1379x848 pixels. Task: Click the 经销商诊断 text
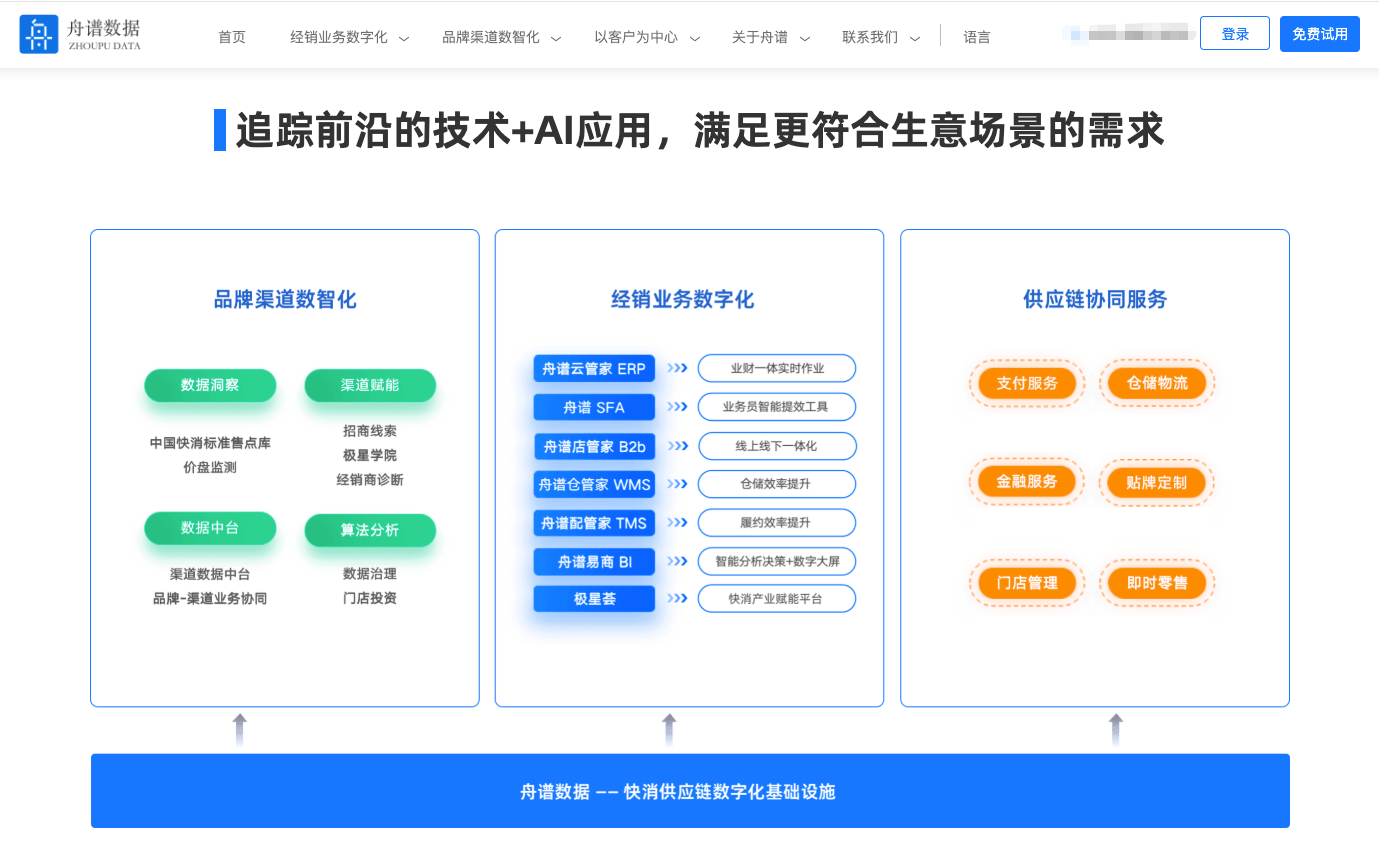pos(370,480)
